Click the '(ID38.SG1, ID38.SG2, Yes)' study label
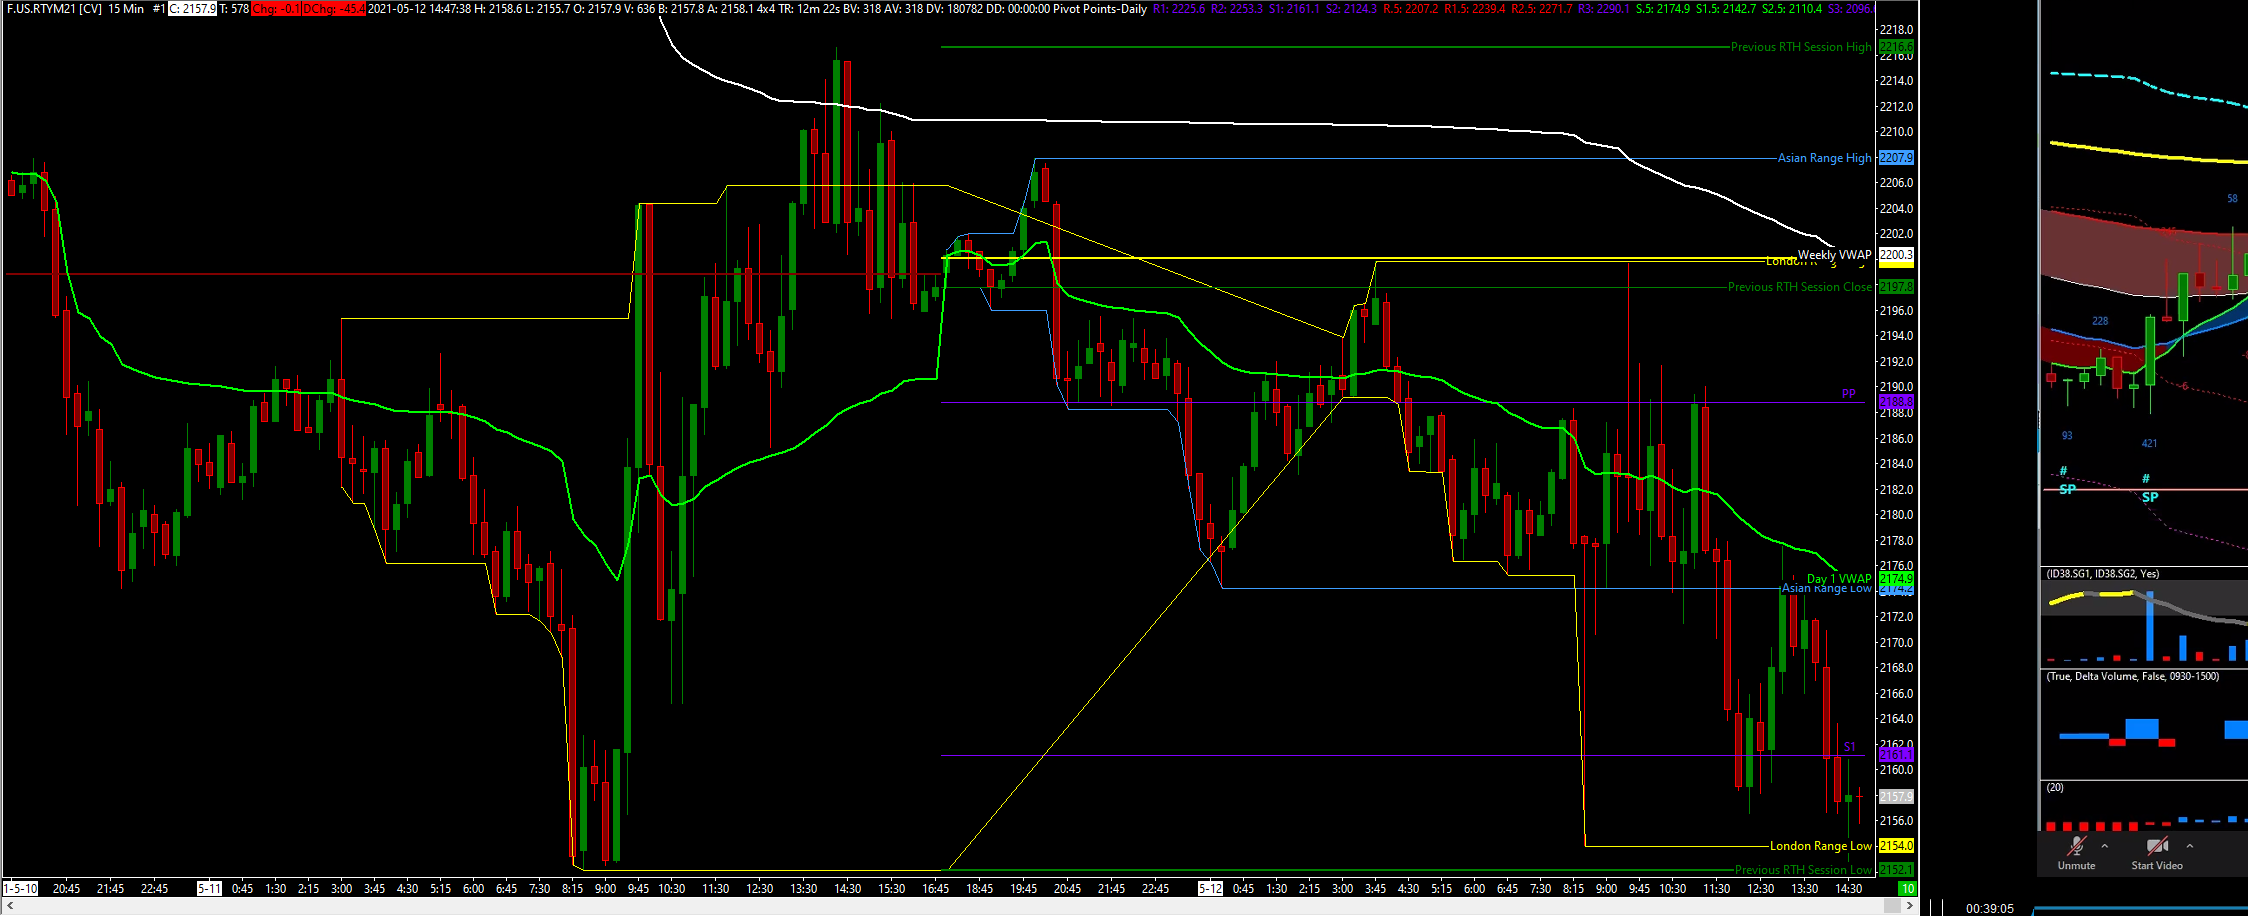Screen dimensions: 2248x916 2103,574
